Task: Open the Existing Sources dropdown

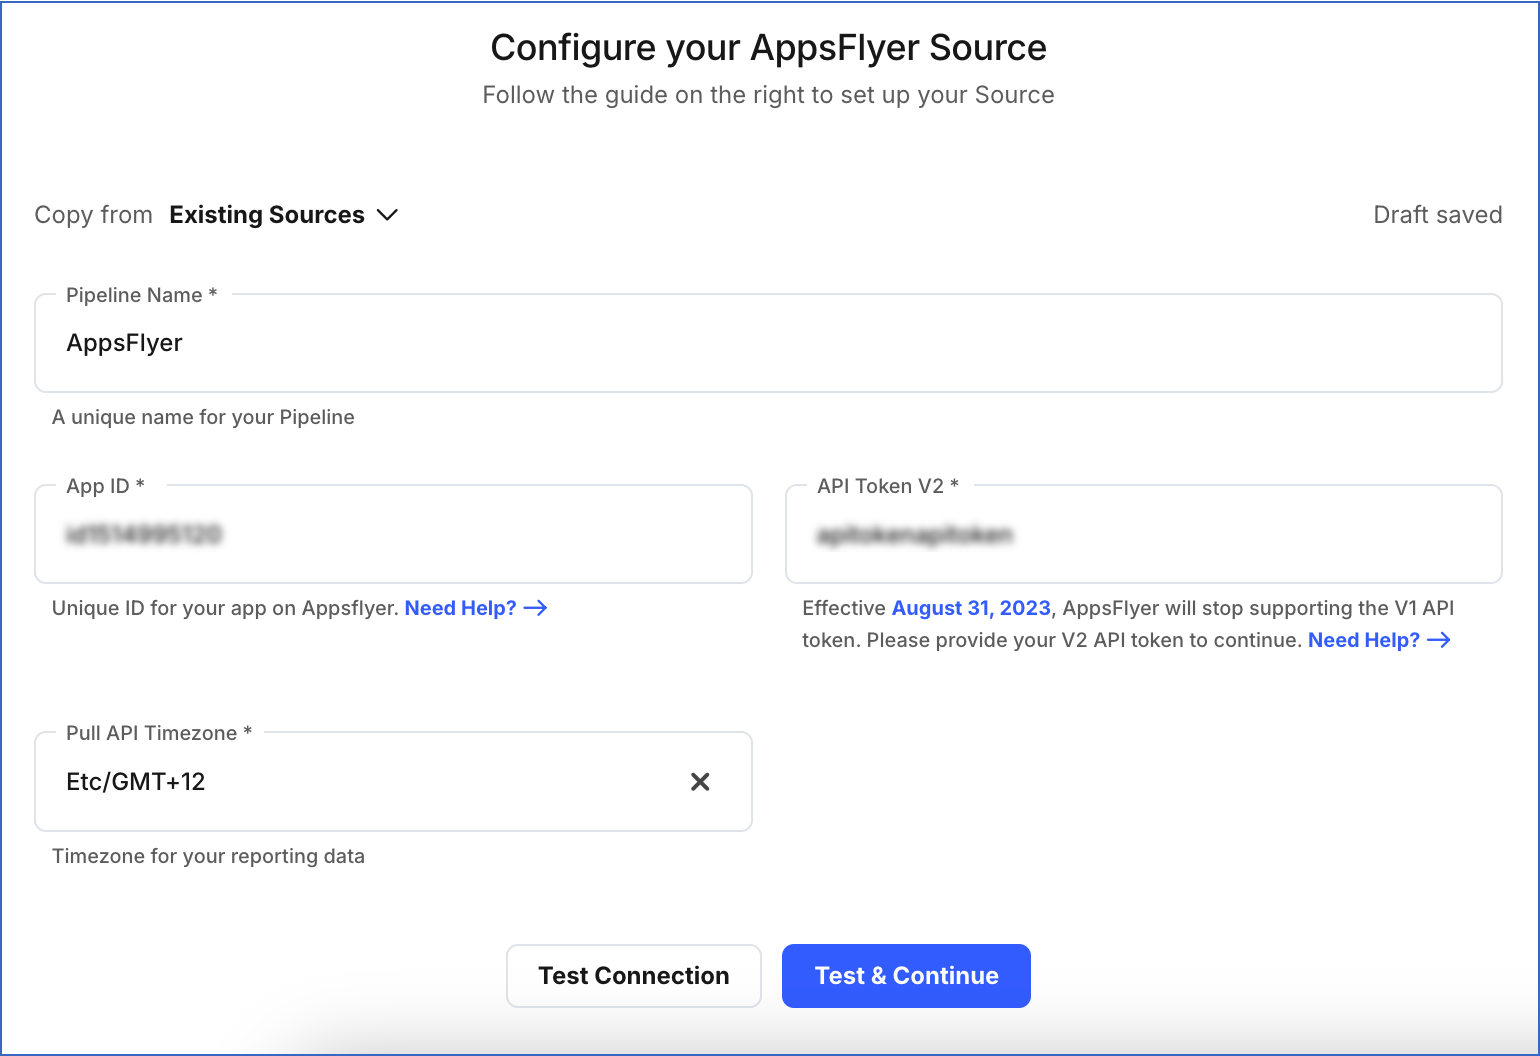Action: pos(266,214)
